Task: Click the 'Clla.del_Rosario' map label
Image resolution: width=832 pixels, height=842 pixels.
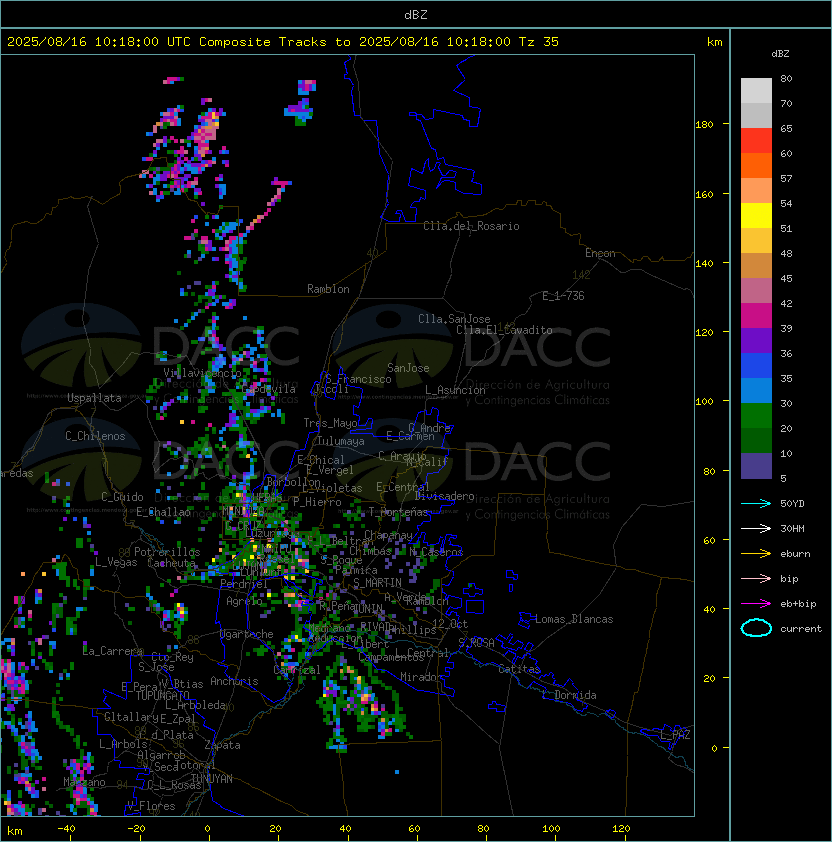Action: pos(471,226)
